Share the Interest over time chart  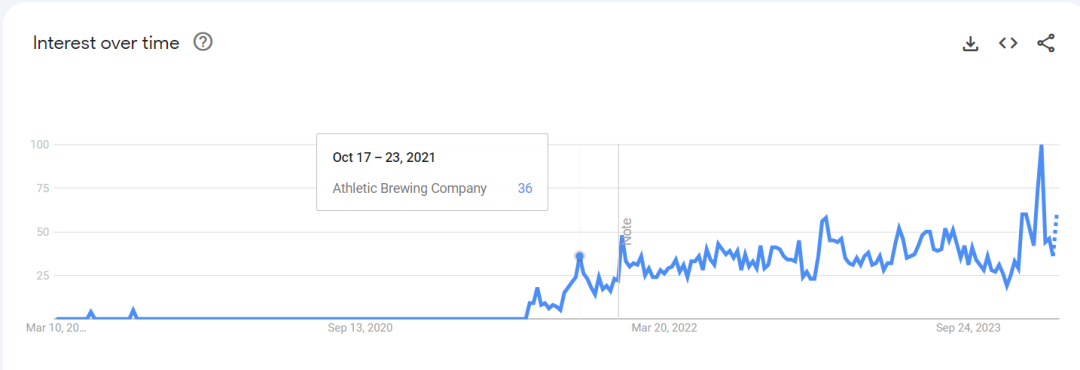tap(1046, 43)
